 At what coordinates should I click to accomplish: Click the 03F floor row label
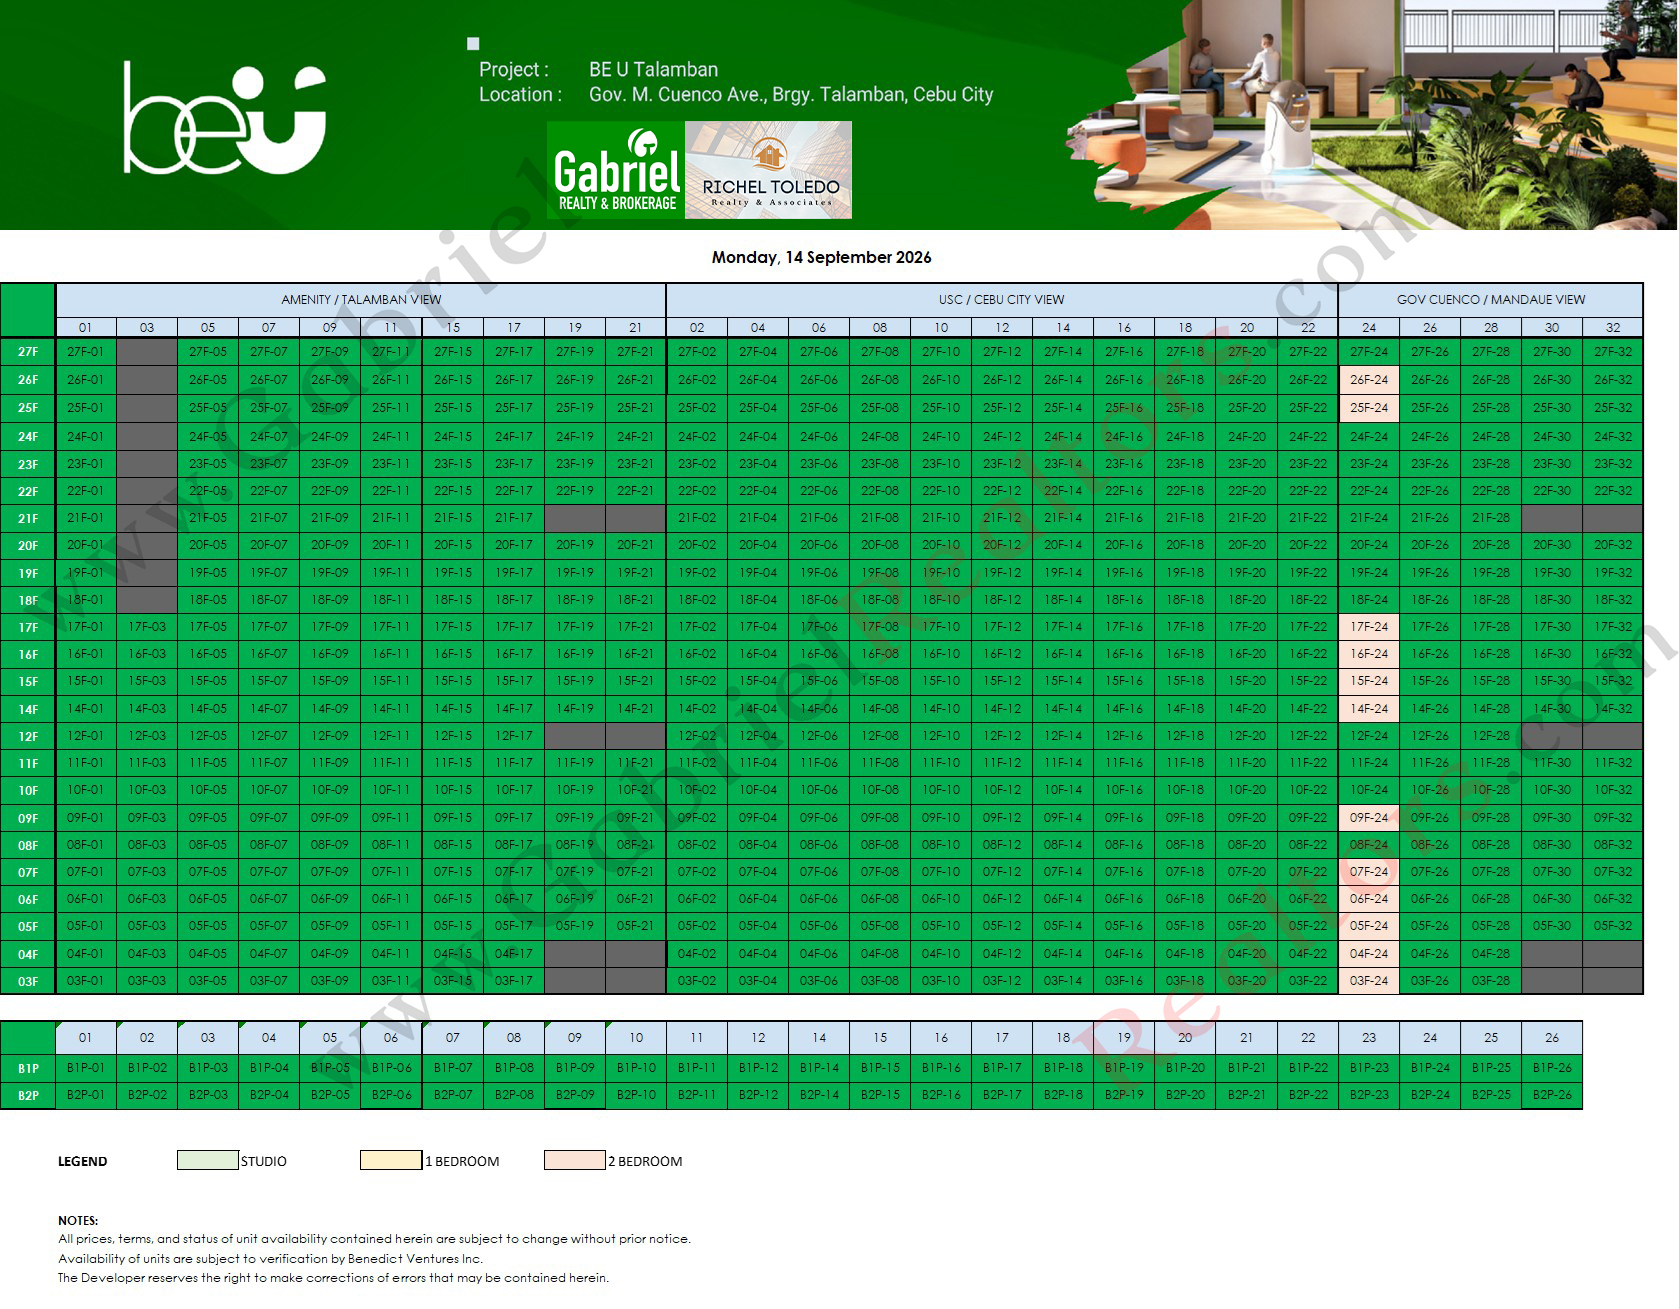[28, 981]
